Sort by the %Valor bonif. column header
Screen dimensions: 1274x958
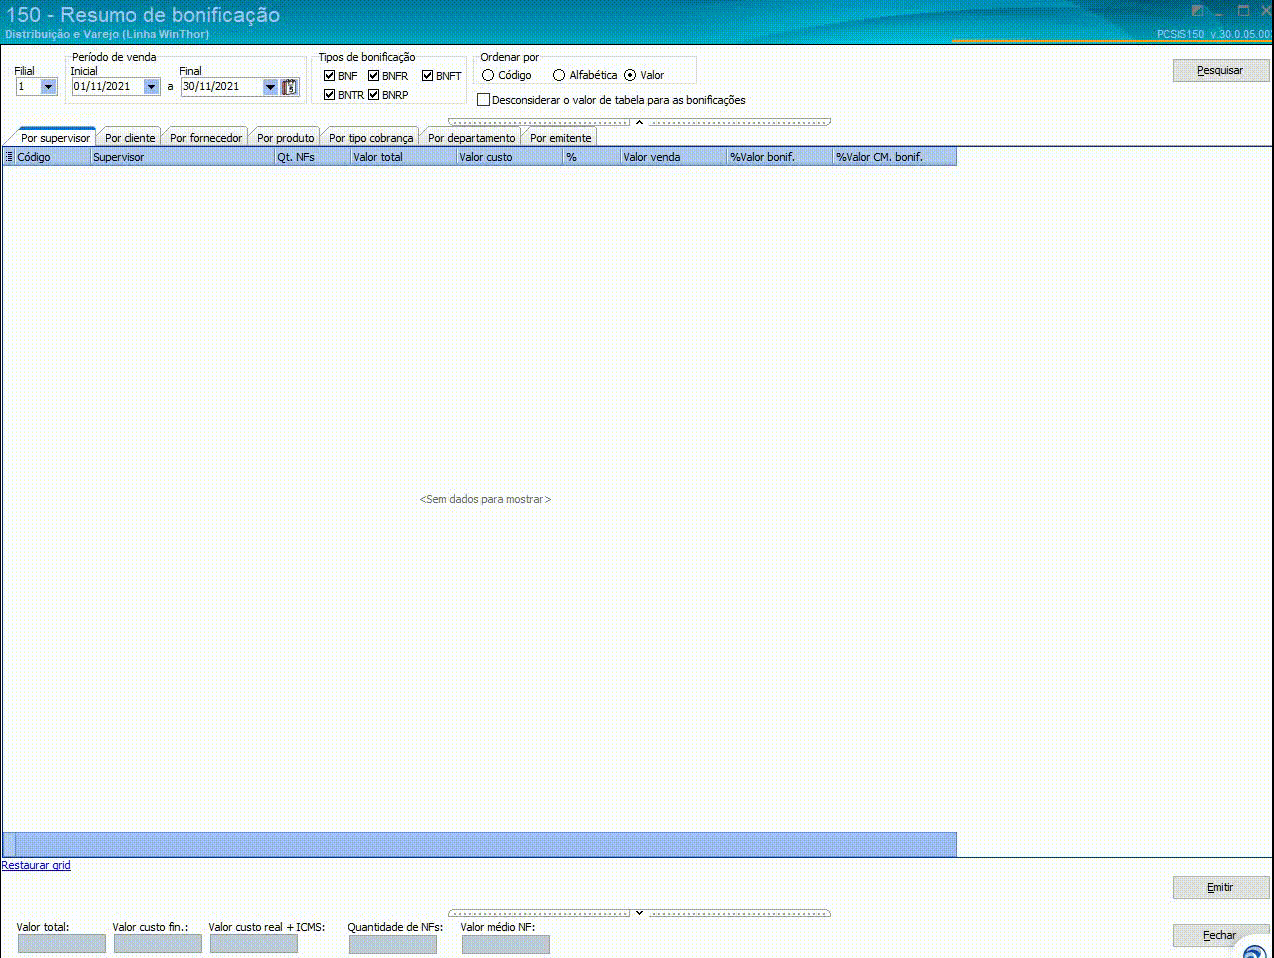coord(780,157)
